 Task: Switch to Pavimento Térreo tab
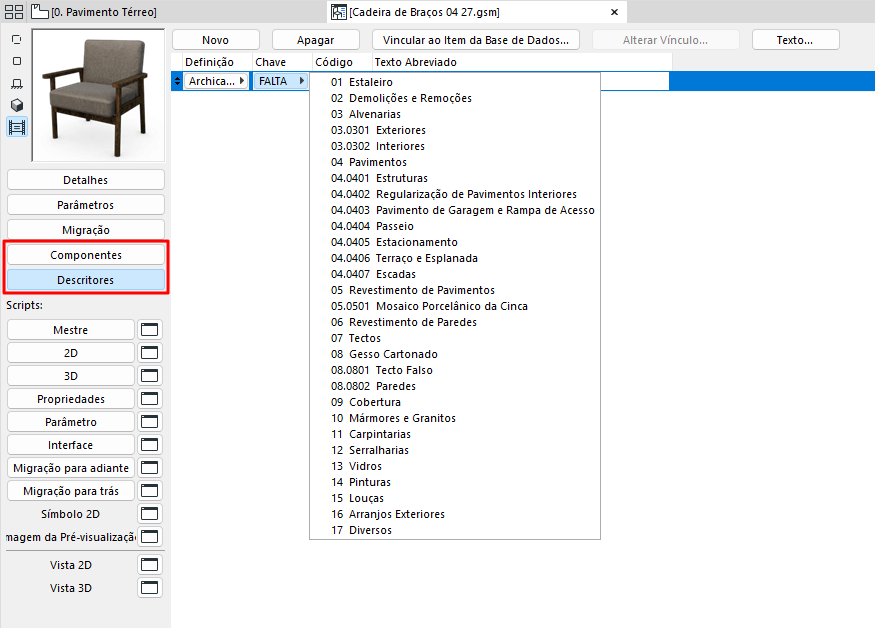pos(94,12)
